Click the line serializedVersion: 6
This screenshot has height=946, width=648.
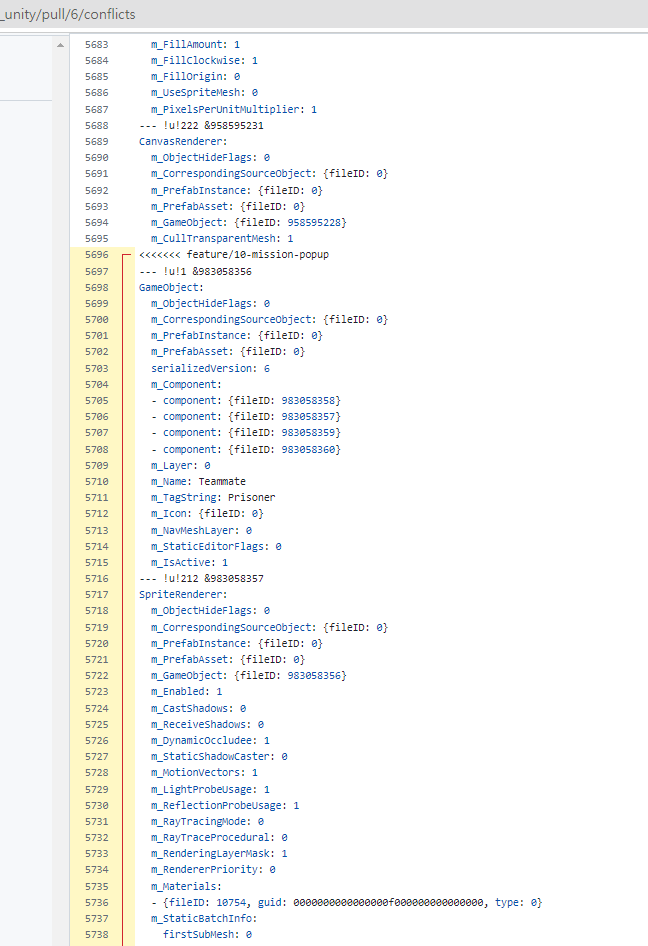point(210,368)
